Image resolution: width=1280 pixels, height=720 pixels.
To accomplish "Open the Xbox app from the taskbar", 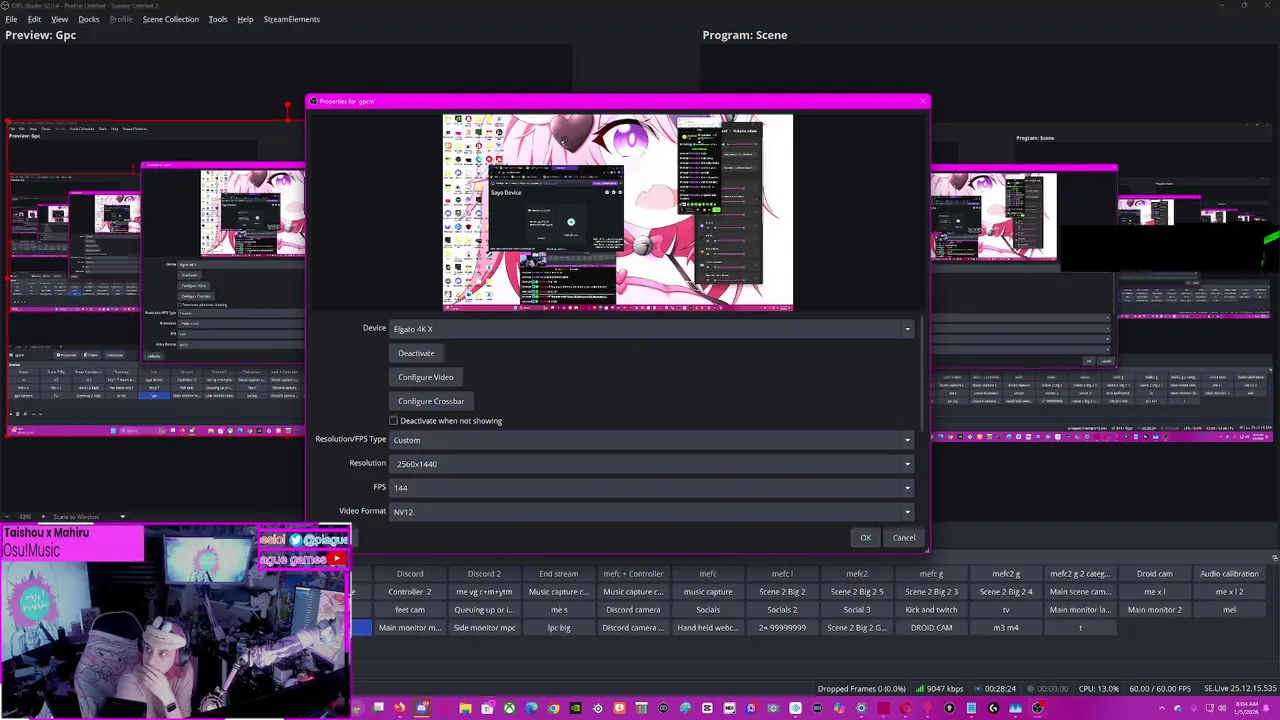I will click(x=509, y=709).
